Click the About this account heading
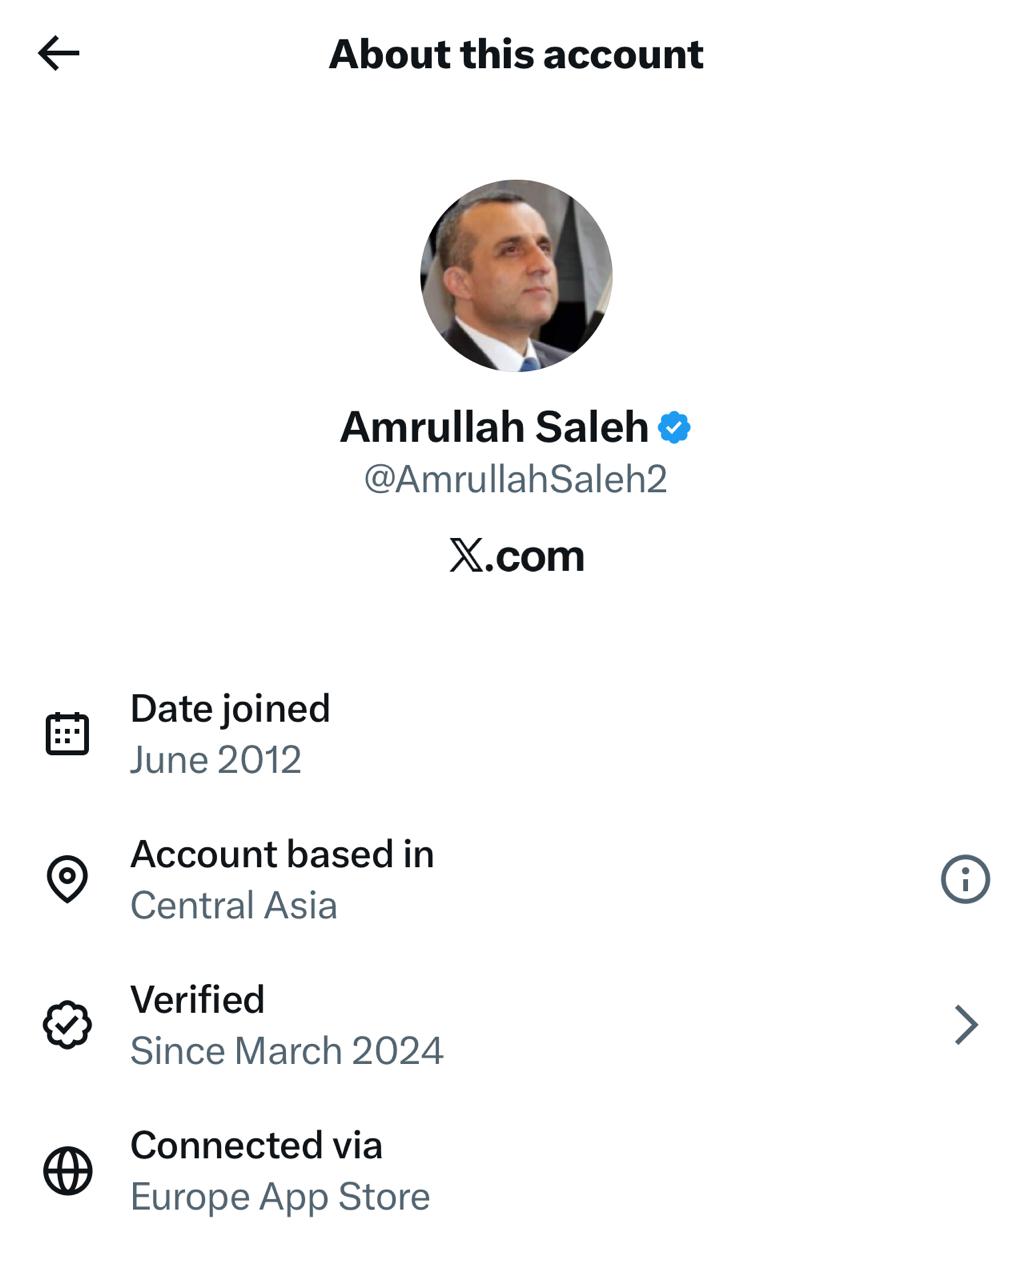 click(516, 54)
